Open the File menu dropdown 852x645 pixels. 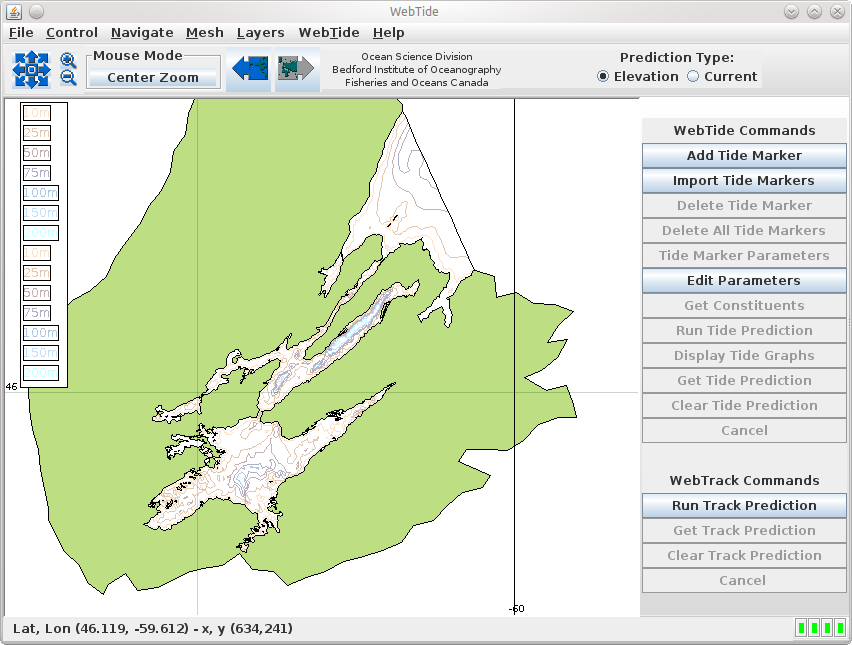(21, 33)
